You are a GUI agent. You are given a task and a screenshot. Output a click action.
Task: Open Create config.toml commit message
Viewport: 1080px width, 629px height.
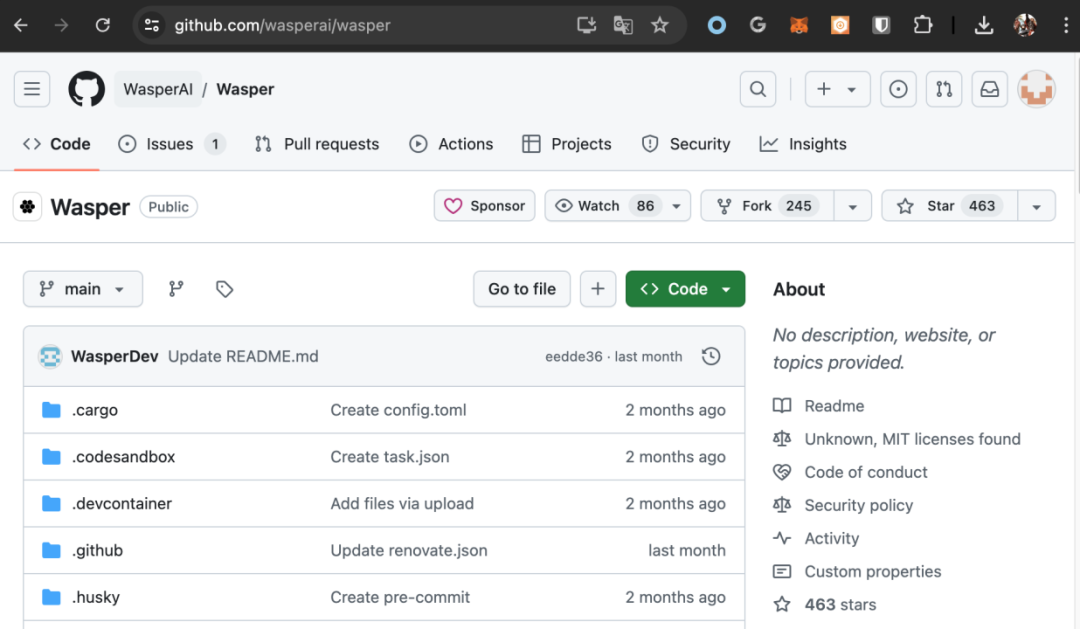(398, 410)
